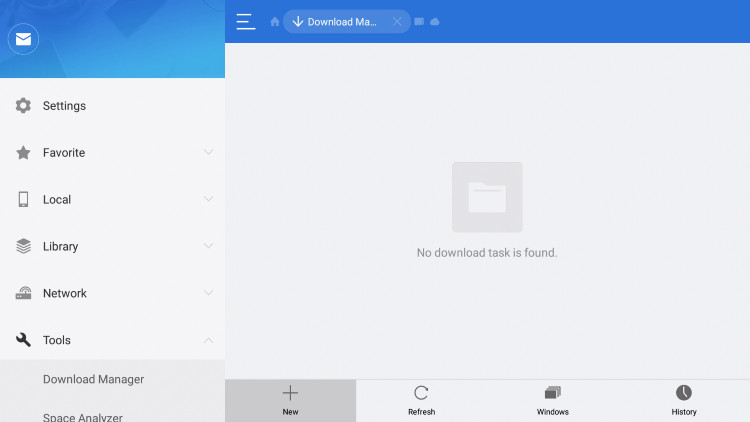Collapse the Tools chevron
750x422 pixels.
208,340
